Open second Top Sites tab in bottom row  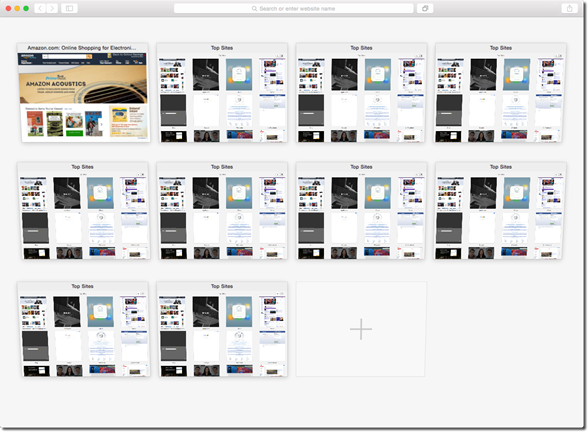click(222, 329)
